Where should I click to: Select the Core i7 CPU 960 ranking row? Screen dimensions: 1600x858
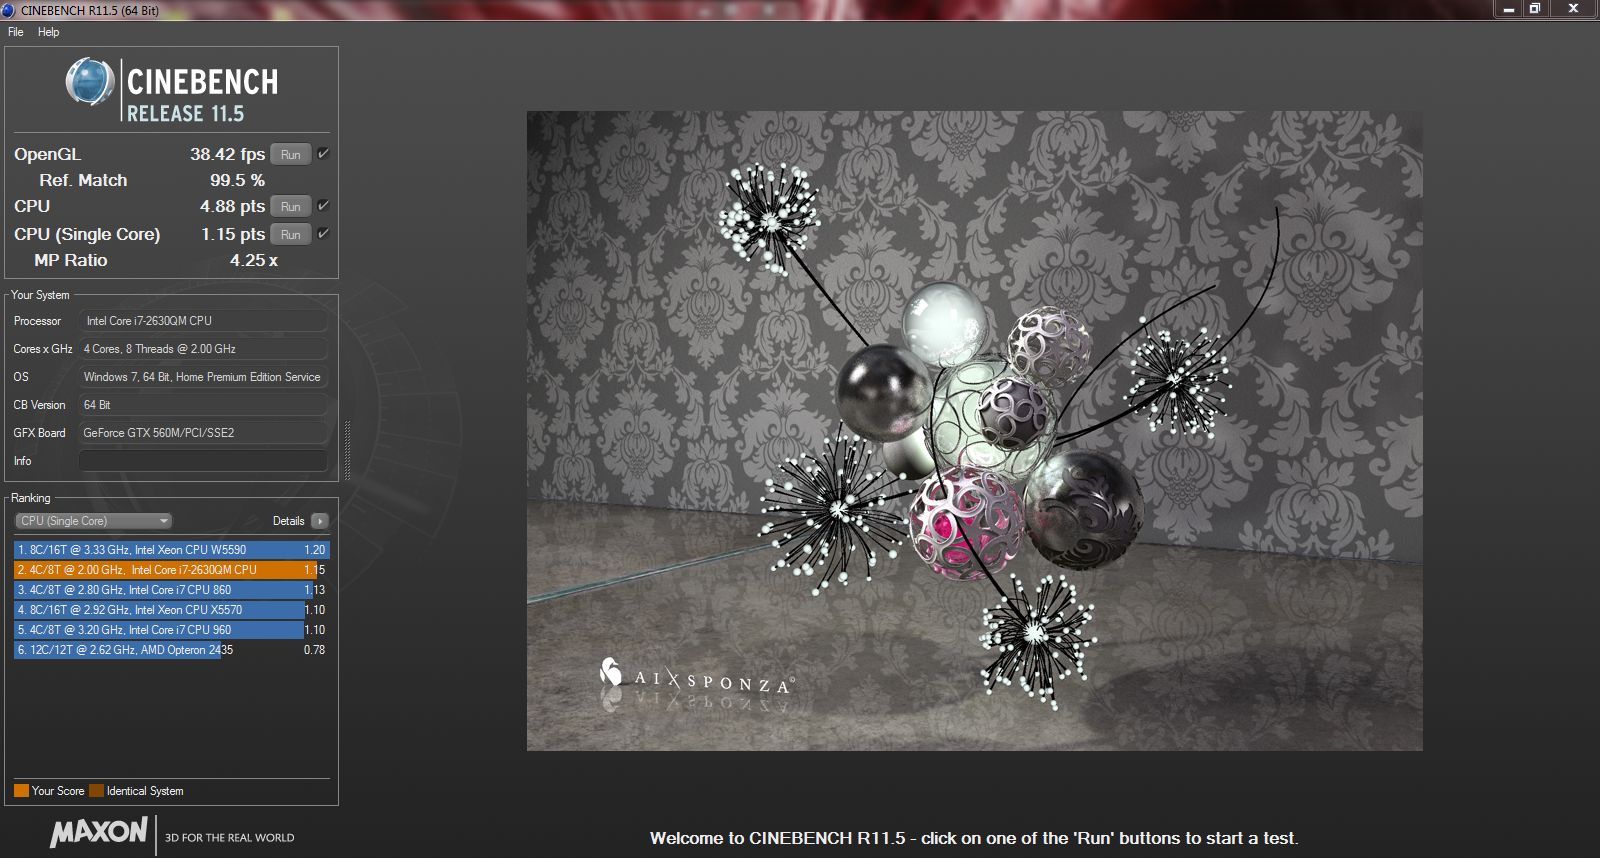coord(170,630)
